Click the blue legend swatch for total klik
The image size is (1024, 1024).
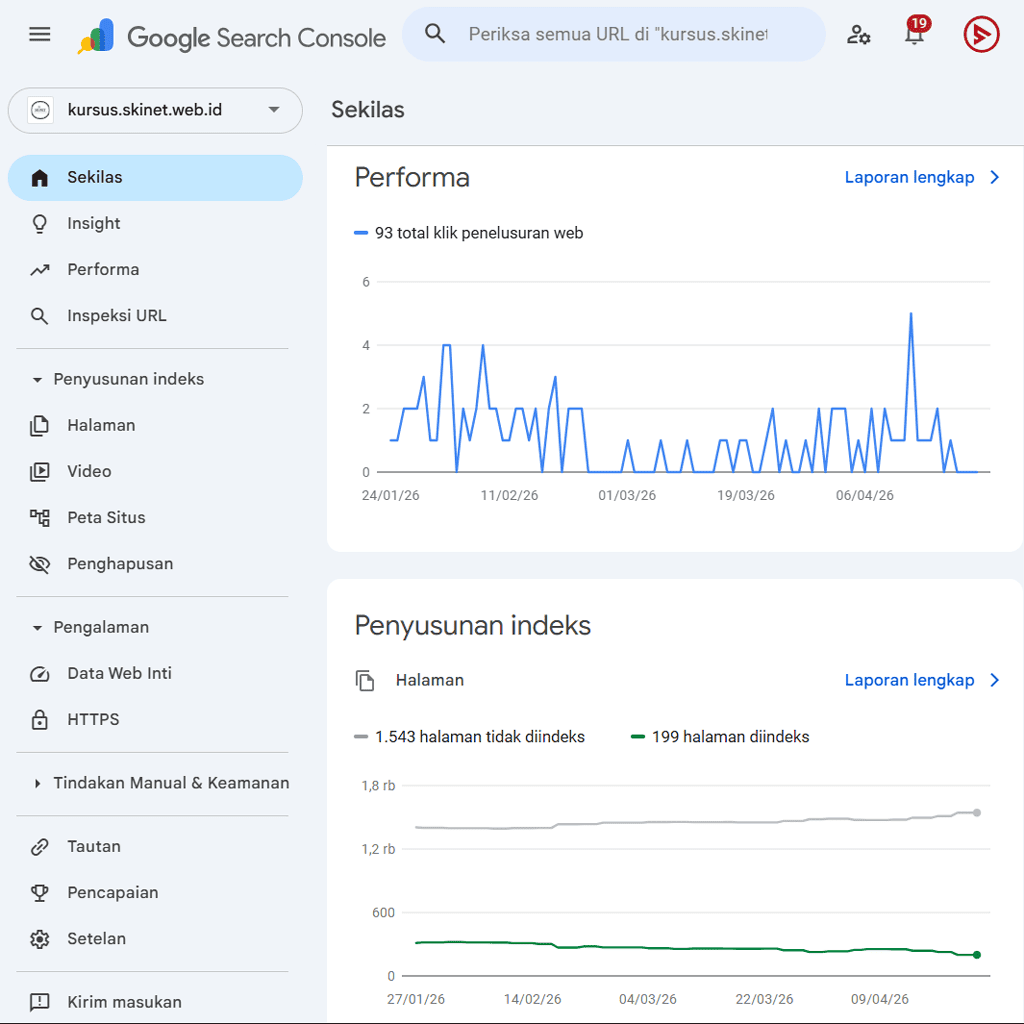pyautogui.click(x=361, y=233)
